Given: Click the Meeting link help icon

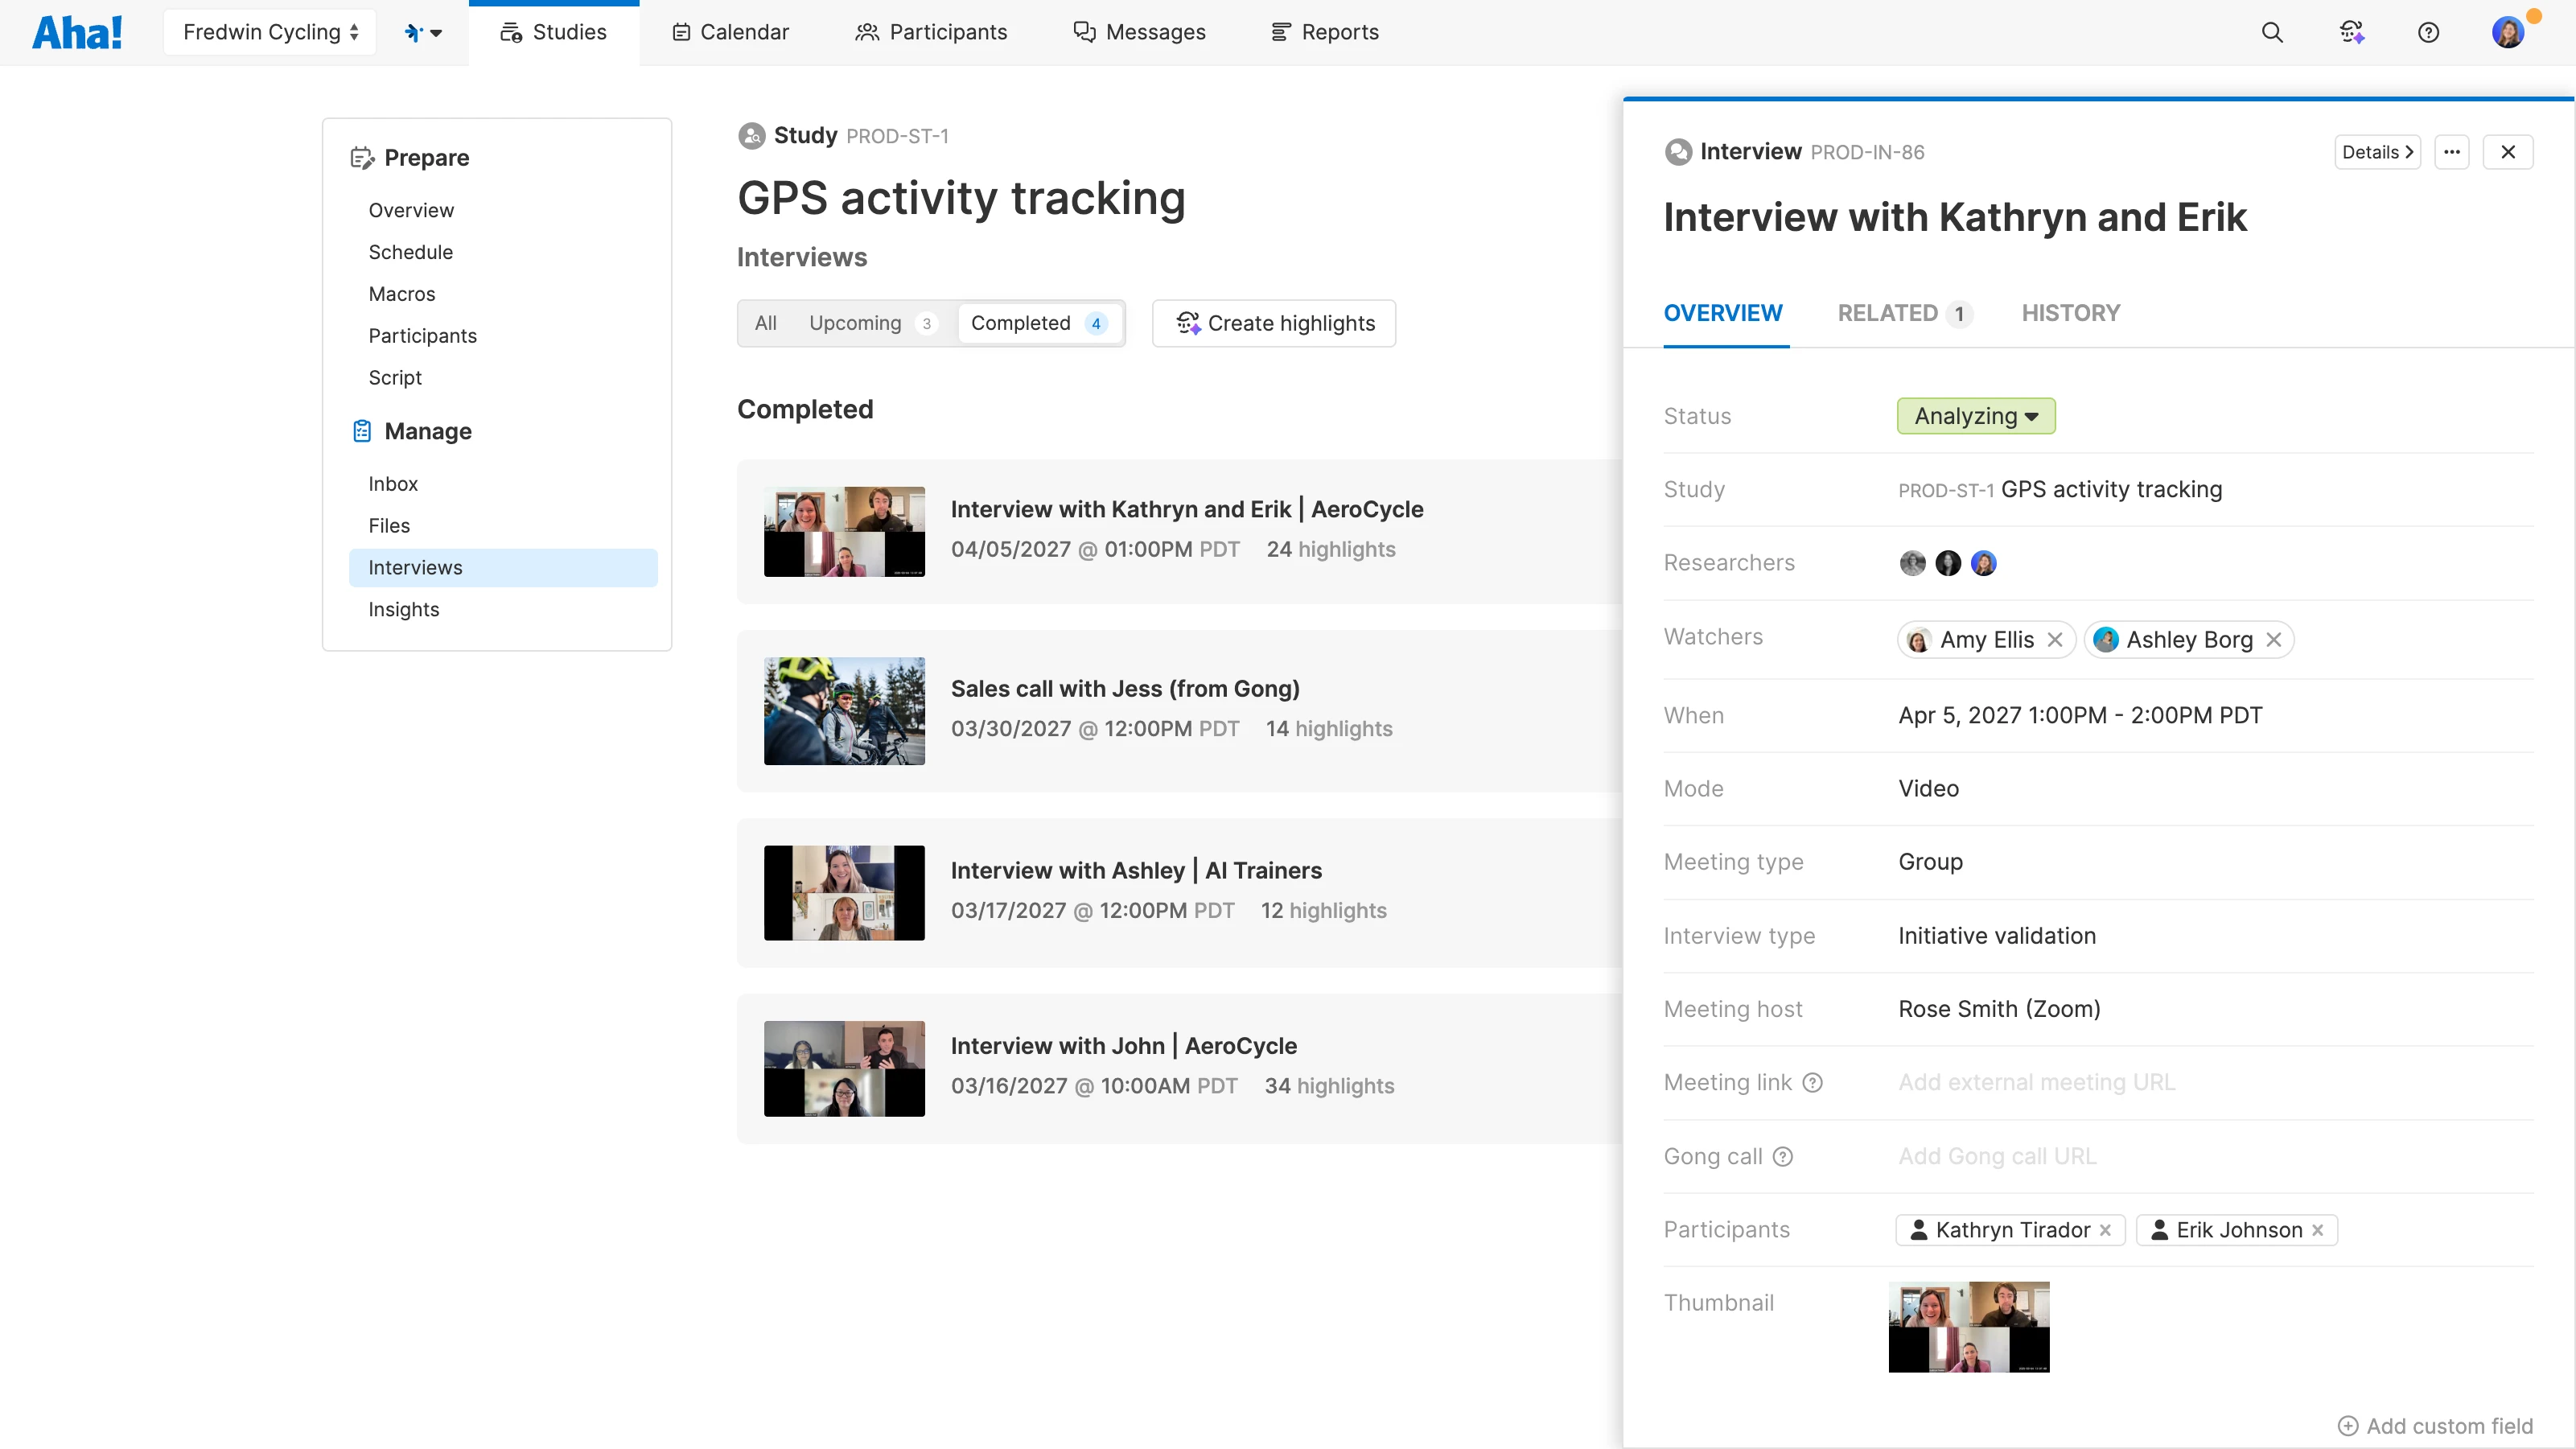Looking at the screenshot, I should pyautogui.click(x=1813, y=1083).
